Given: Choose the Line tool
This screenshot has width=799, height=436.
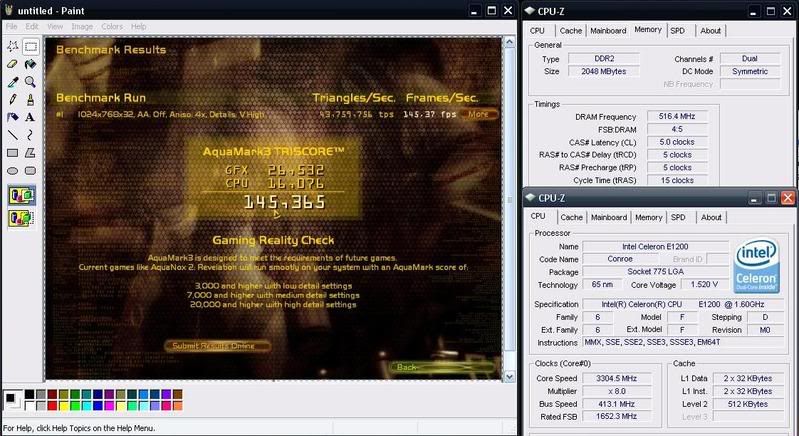Looking at the screenshot, I should click(13, 135).
